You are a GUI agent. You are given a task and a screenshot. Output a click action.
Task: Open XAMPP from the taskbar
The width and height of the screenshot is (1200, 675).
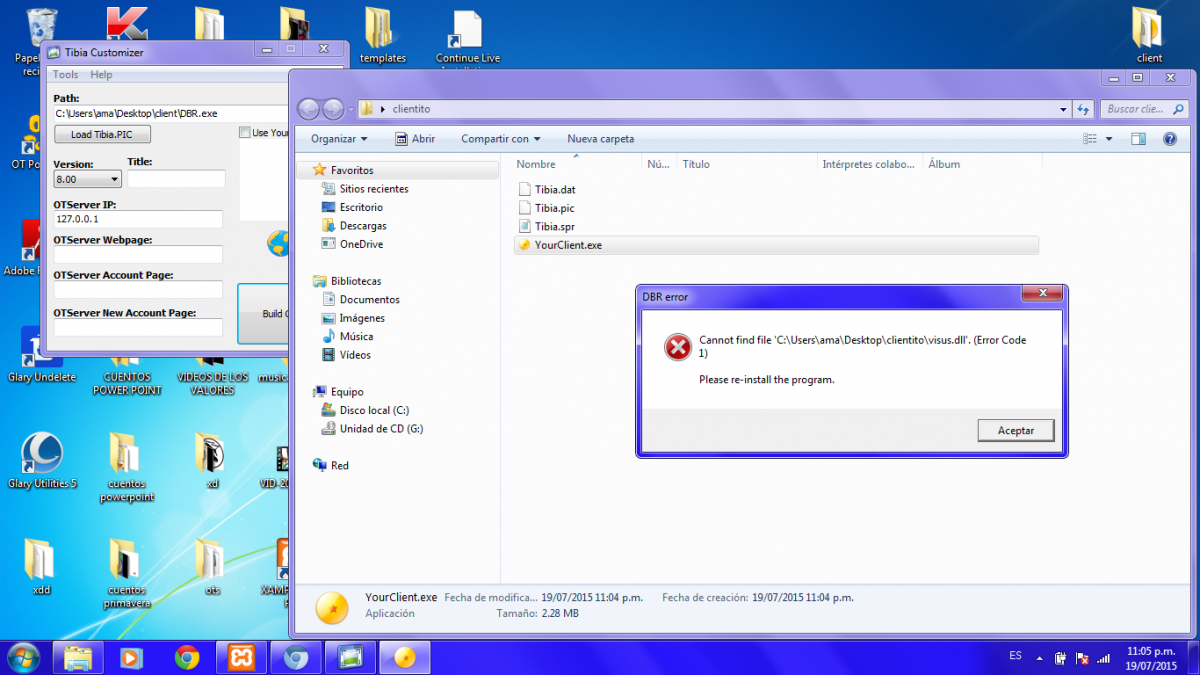241,657
